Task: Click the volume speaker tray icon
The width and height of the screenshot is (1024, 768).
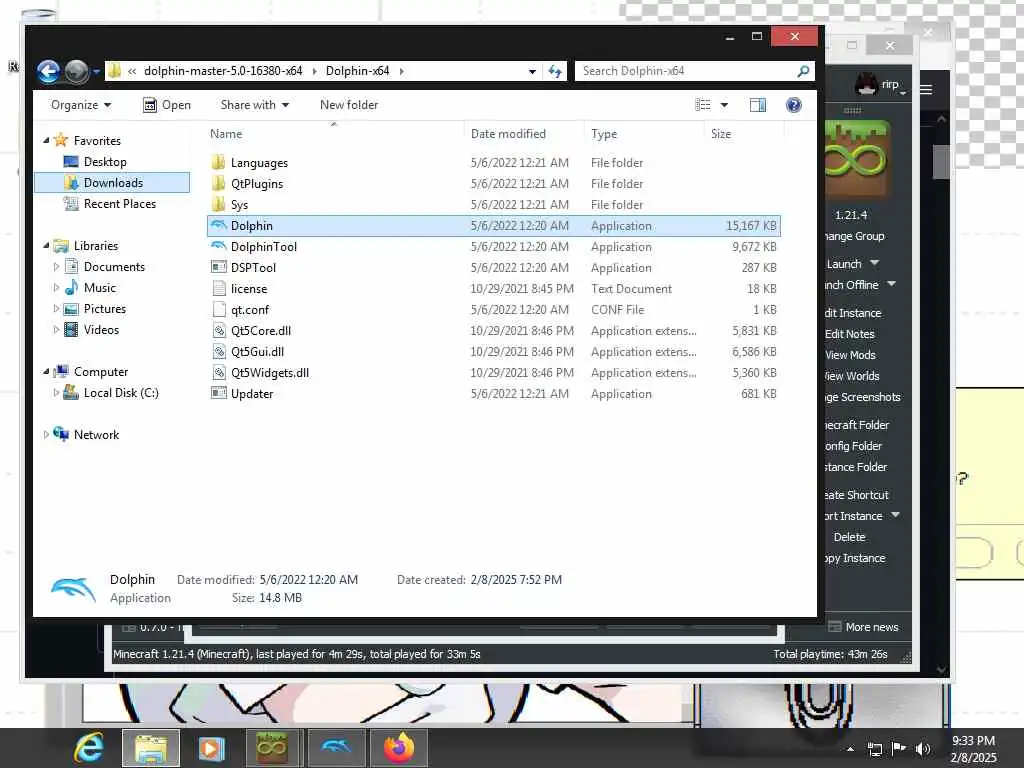Action: (x=922, y=748)
